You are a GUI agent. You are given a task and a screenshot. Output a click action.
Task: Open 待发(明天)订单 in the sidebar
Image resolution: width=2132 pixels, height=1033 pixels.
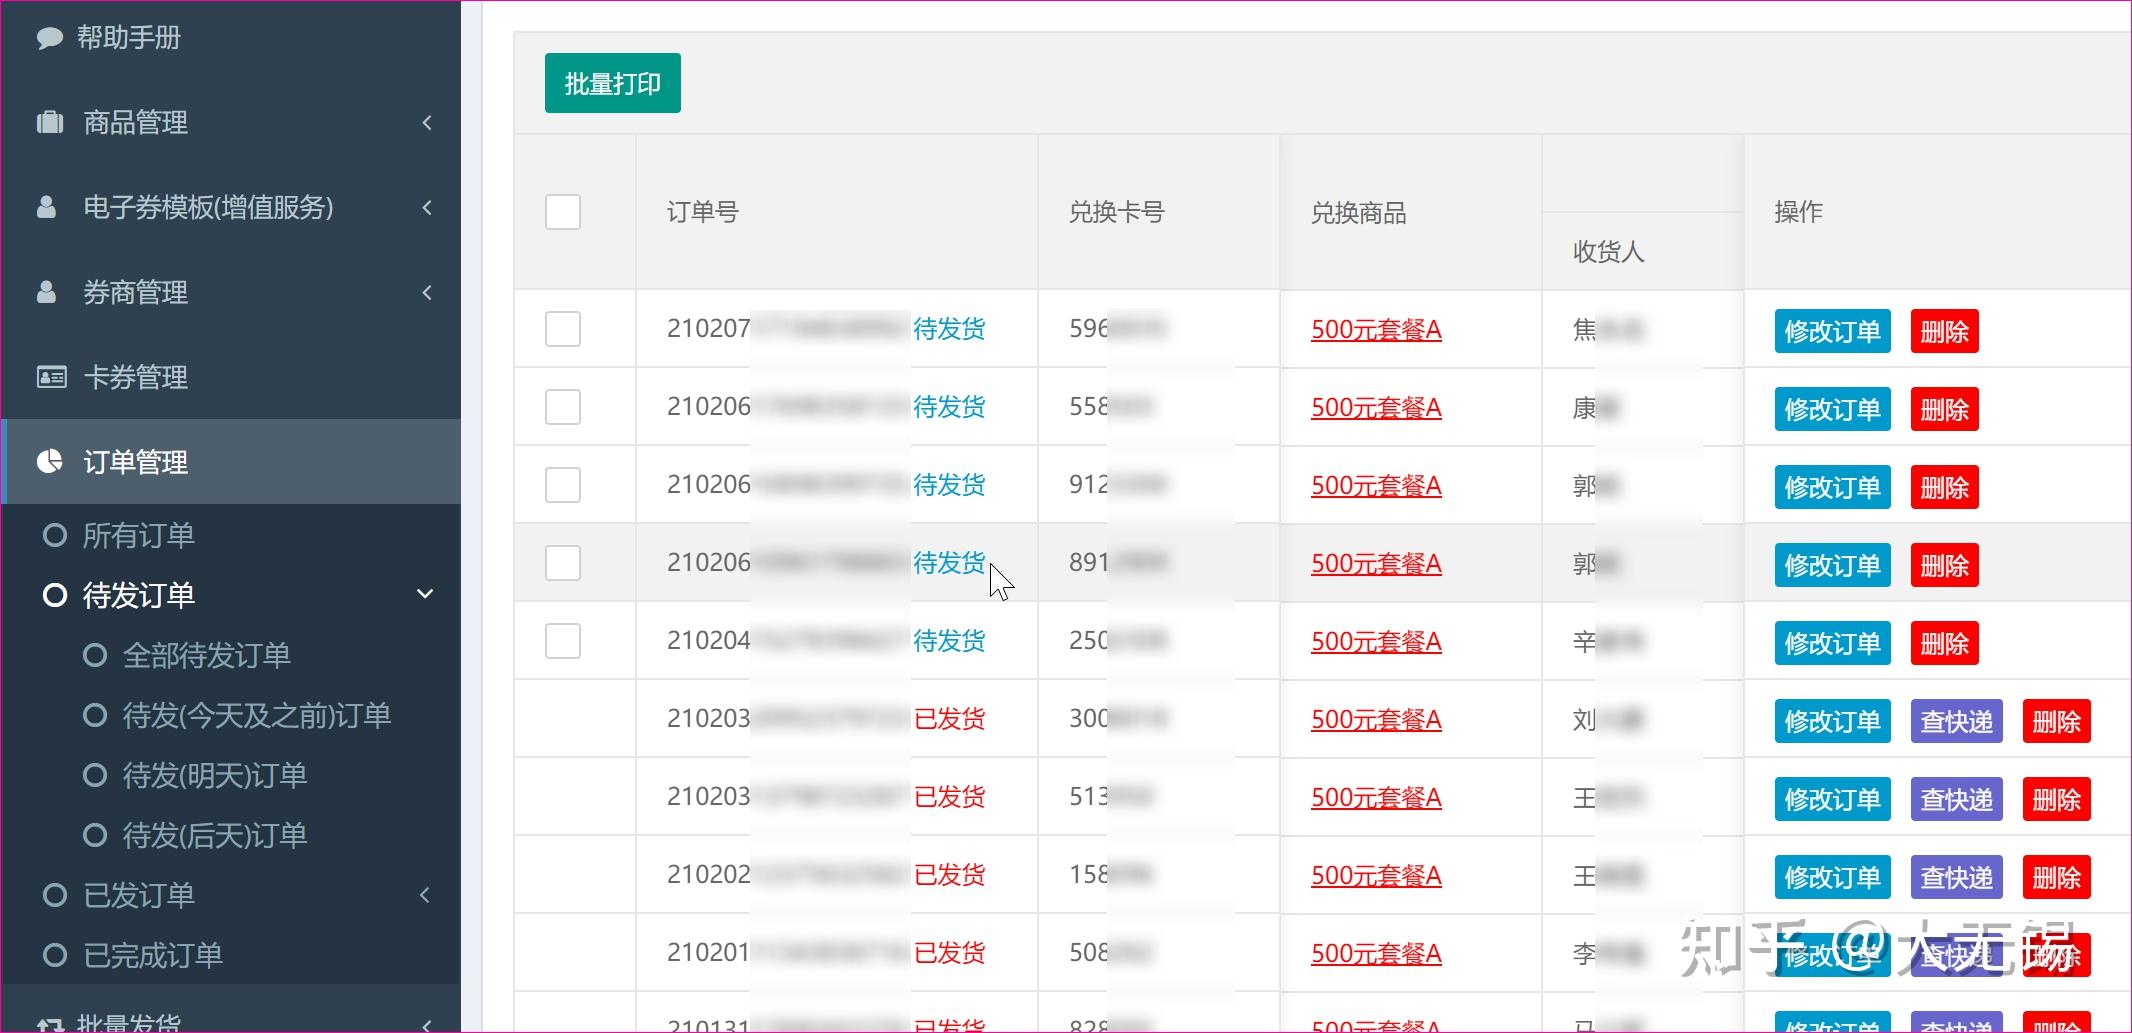[x=214, y=775]
